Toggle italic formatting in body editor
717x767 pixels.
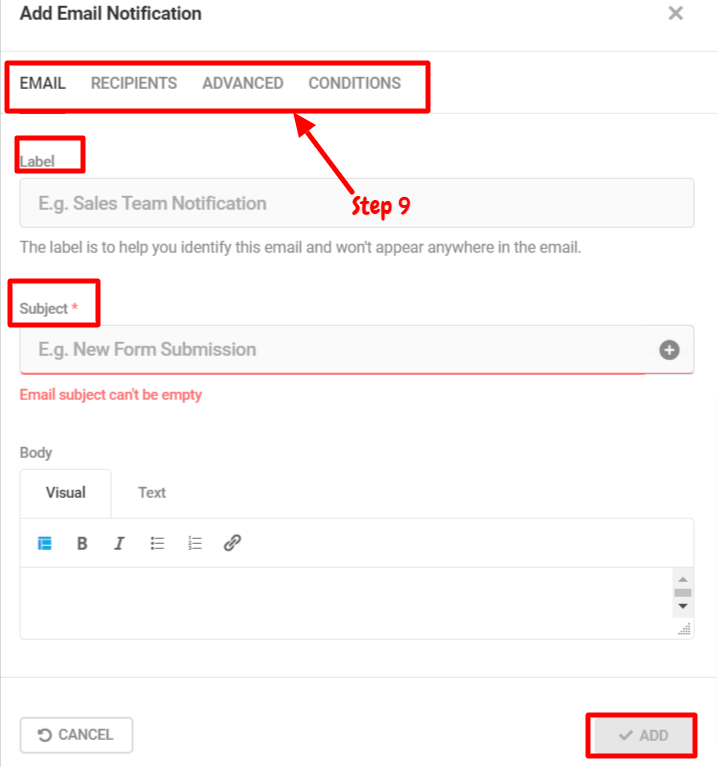click(x=119, y=543)
